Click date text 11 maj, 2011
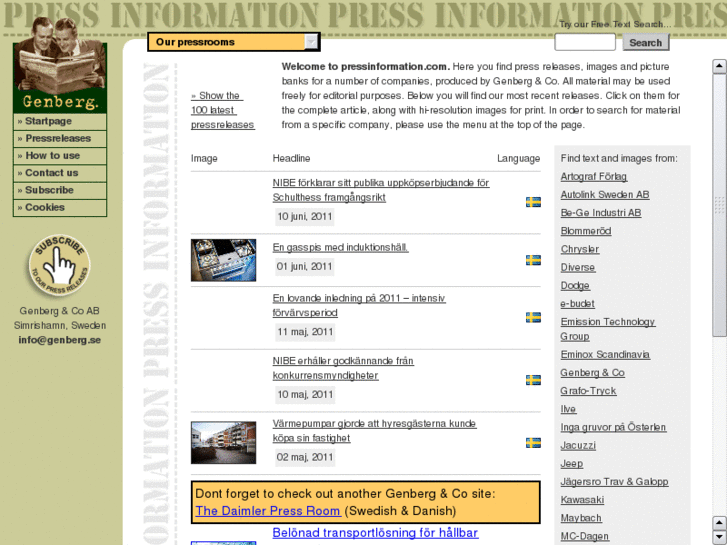This screenshot has width=727, height=545. coord(305,332)
